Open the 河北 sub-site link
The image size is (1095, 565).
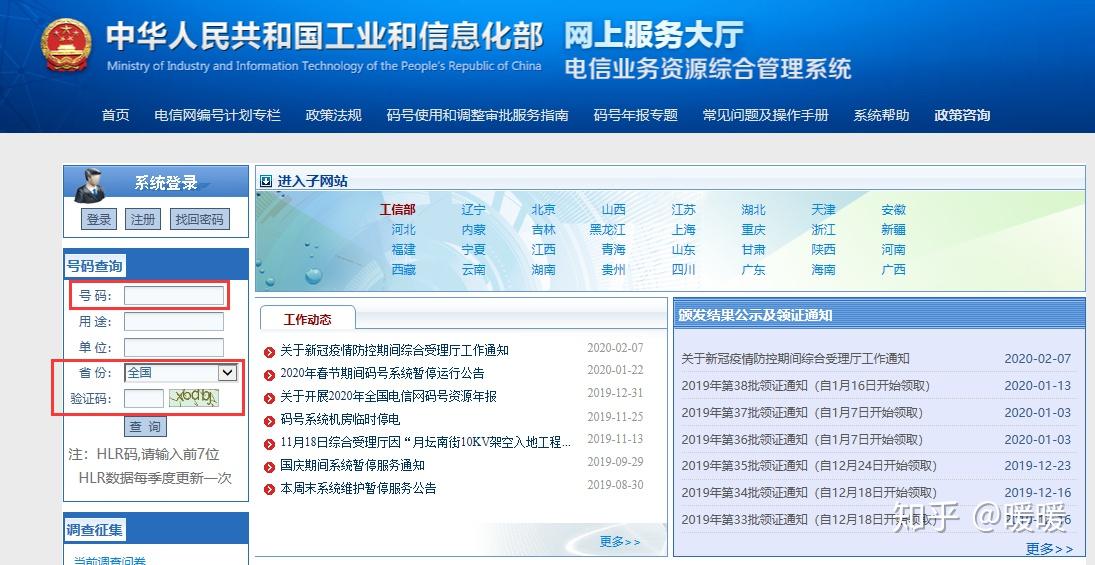404,230
